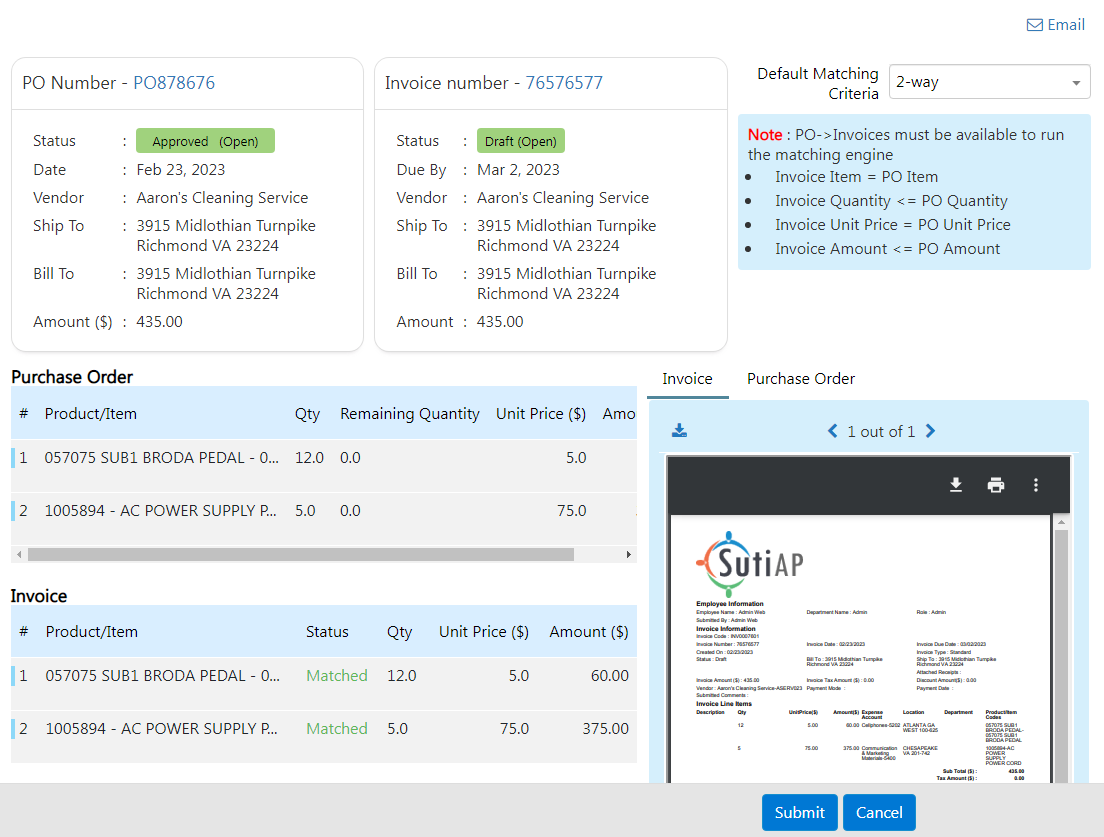Open the PO878676 purchase order link

point(174,83)
